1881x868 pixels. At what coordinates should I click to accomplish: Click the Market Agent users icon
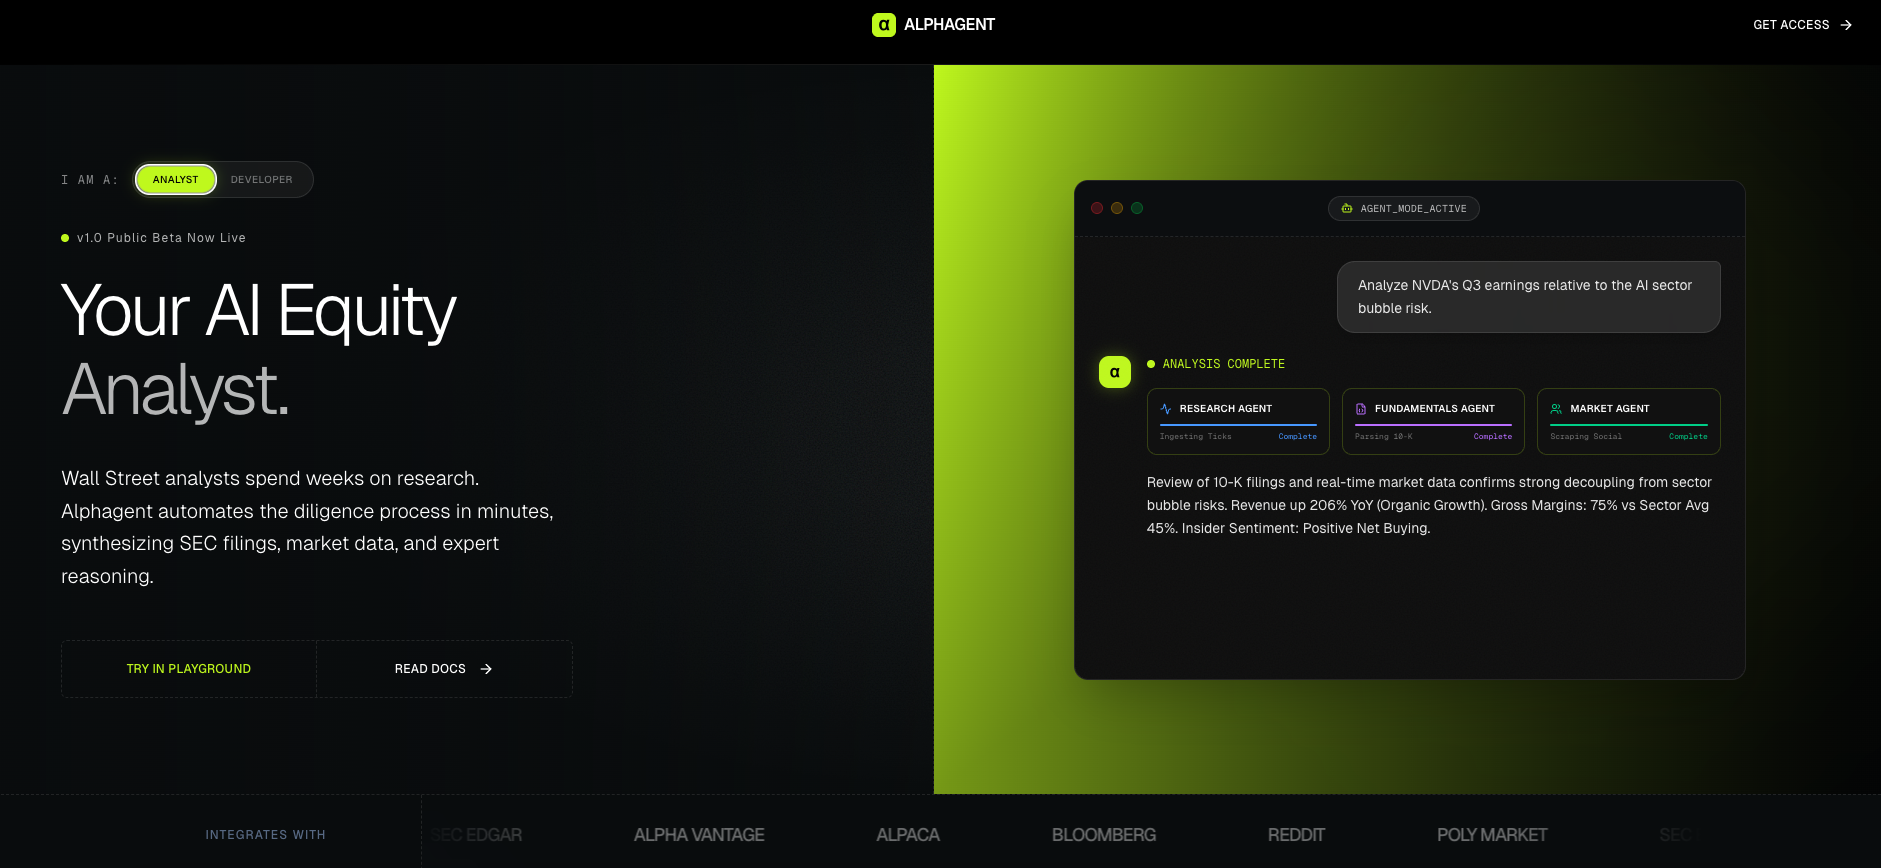coord(1556,409)
